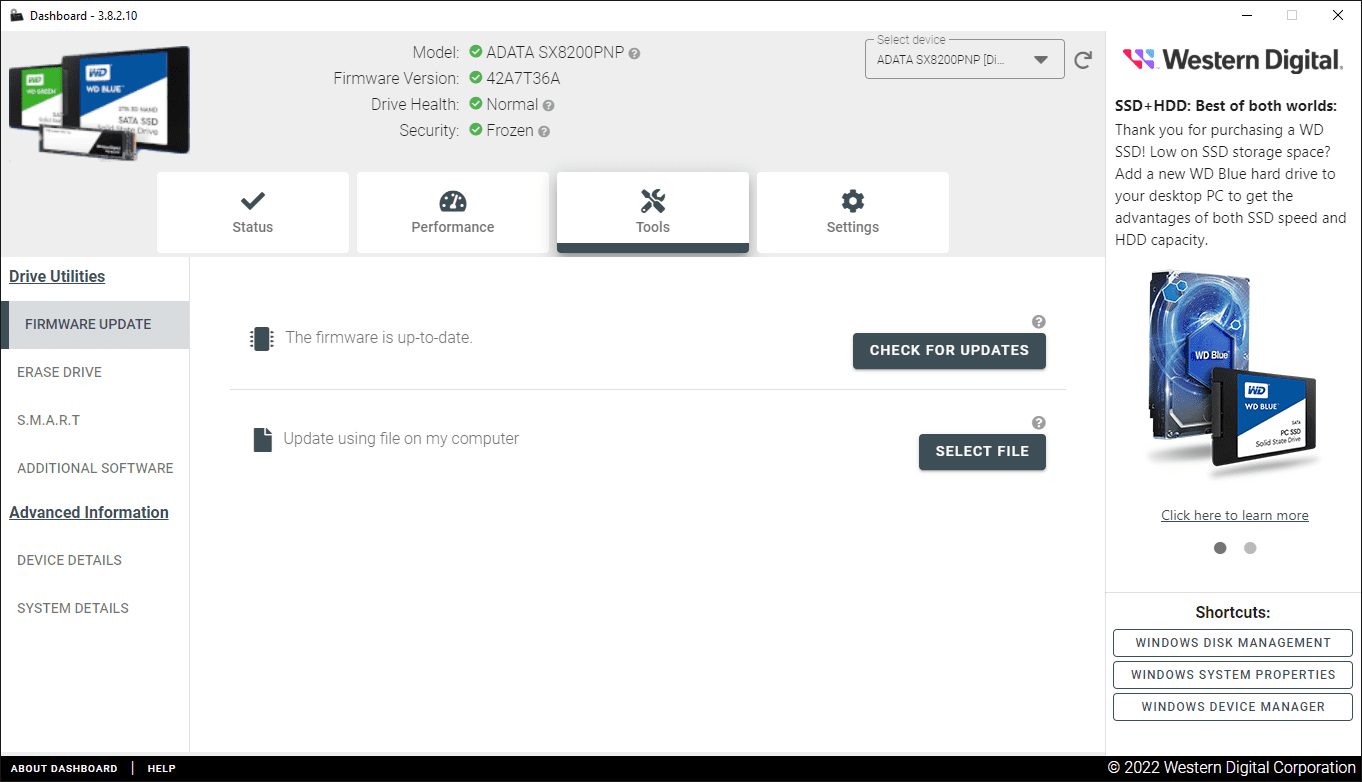Screen dimensions: 1362x782
Task: Open the Settings tab
Action: (853, 212)
